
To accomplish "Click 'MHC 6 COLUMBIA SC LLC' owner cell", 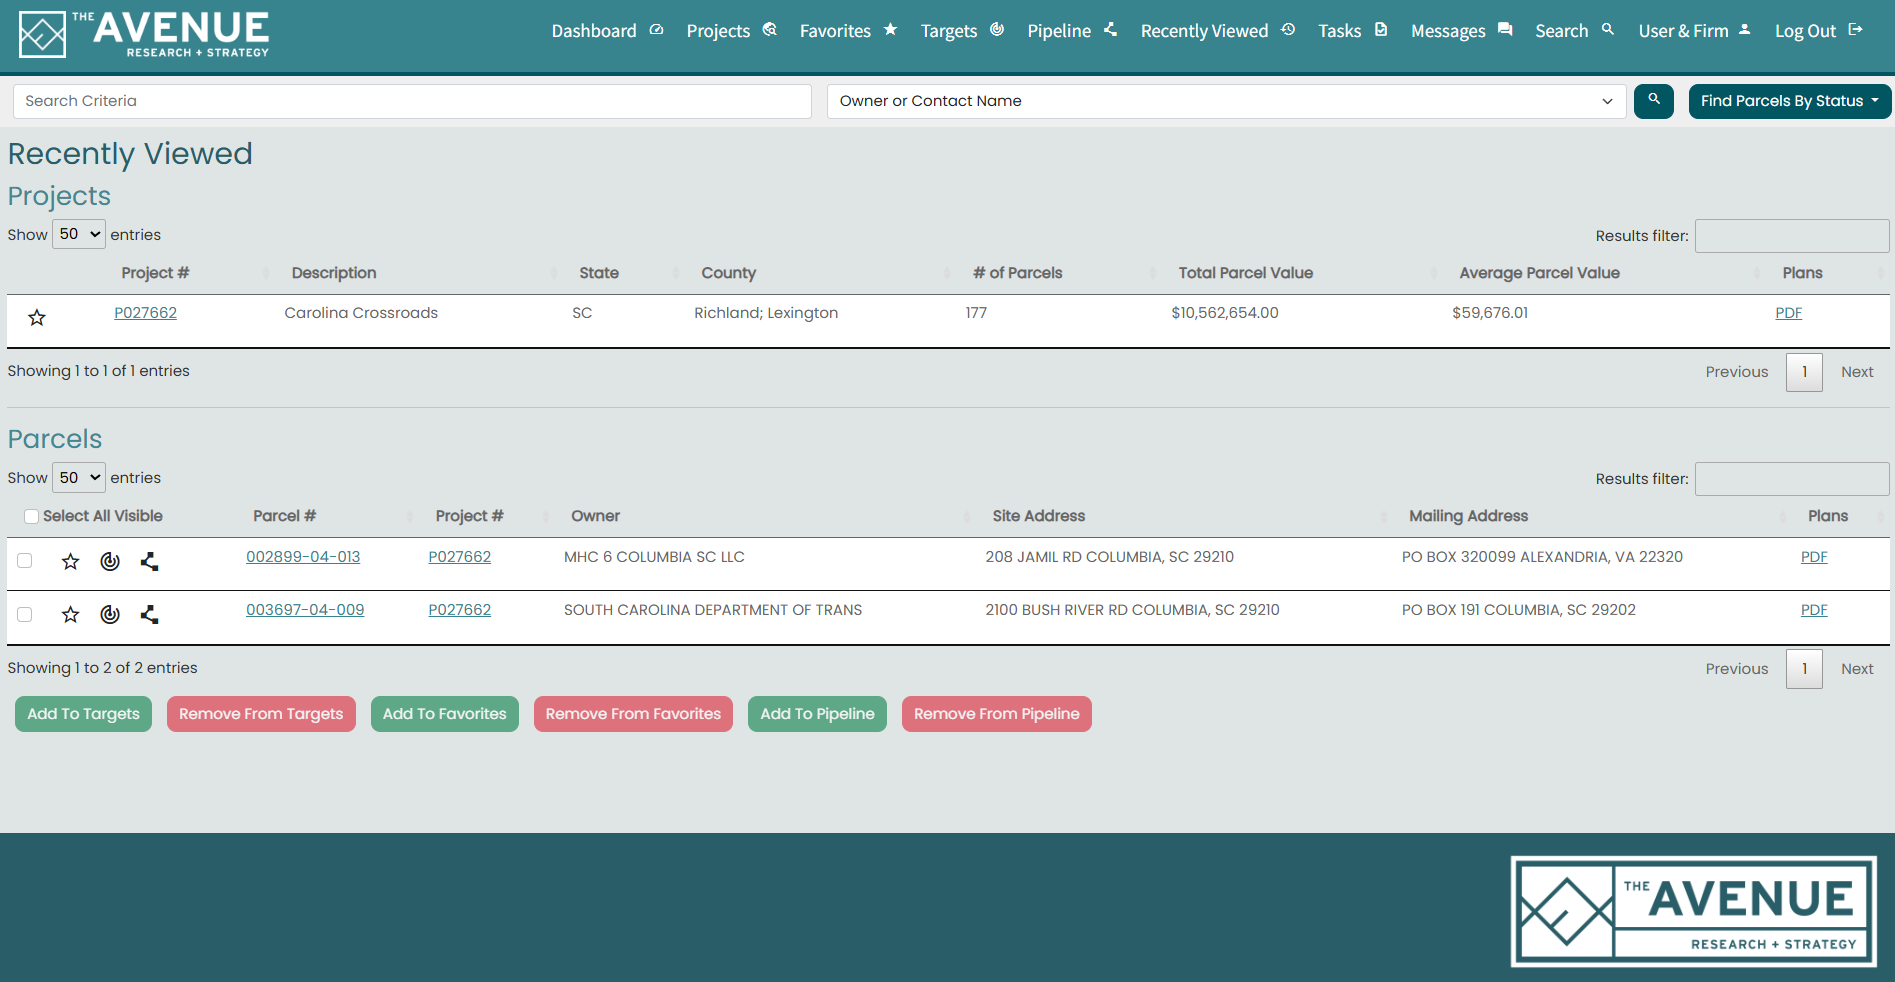I will coord(654,557).
